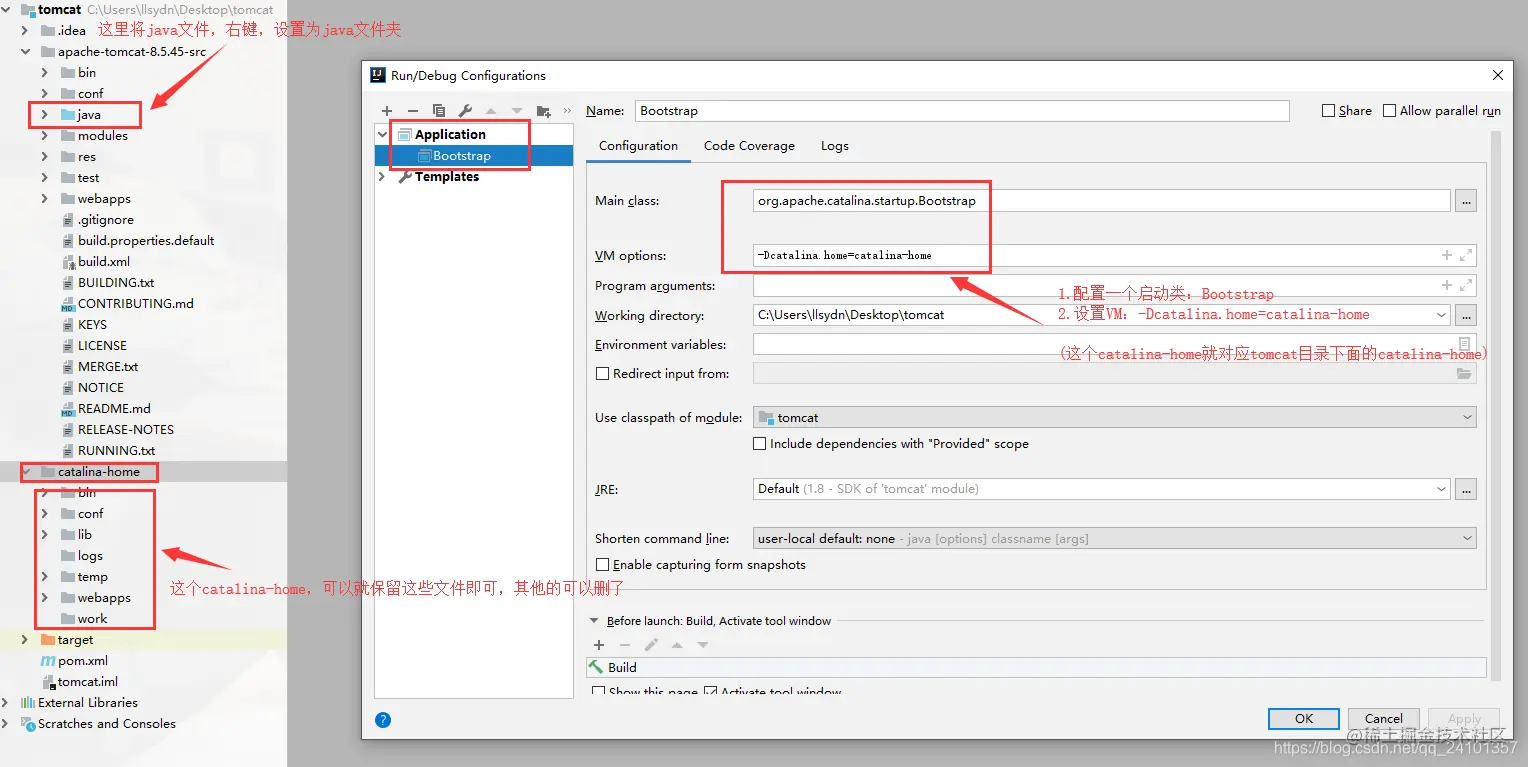This screenshot has width=1528, height=767.
Task: Insert a macro into Program arguments with plus
Action: pos(1446,286)
